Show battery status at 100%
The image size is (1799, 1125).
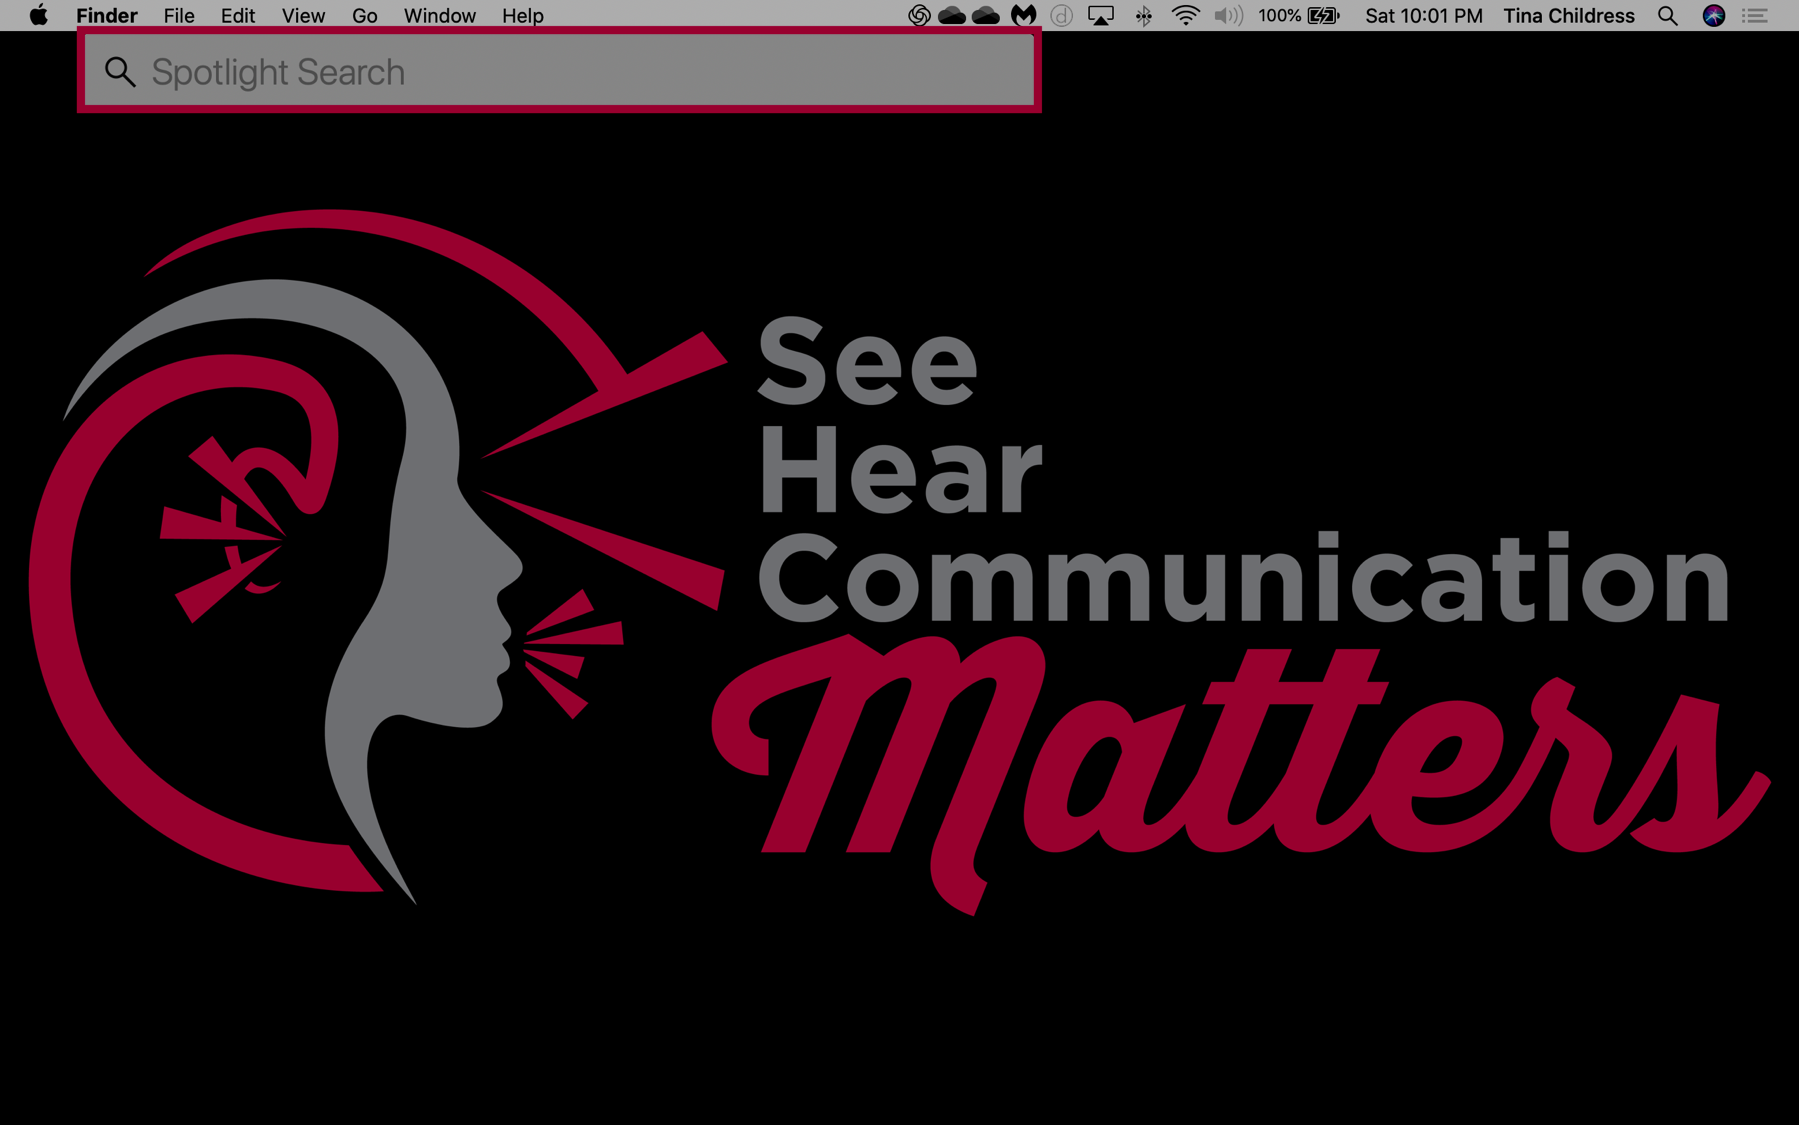1298,16
